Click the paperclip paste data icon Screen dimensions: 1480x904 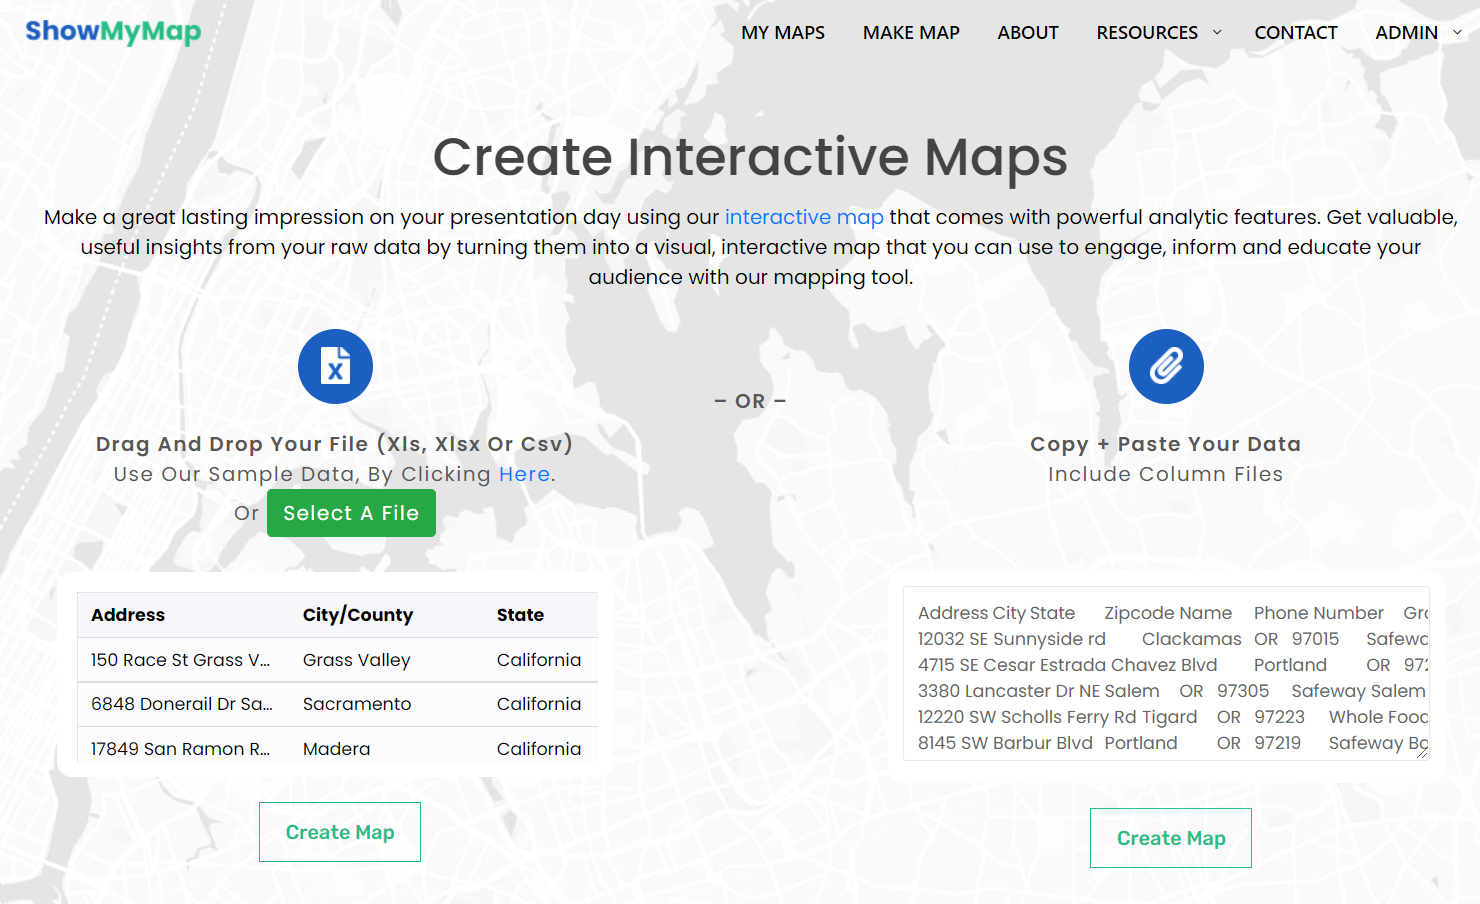(x=1165, y=367)
